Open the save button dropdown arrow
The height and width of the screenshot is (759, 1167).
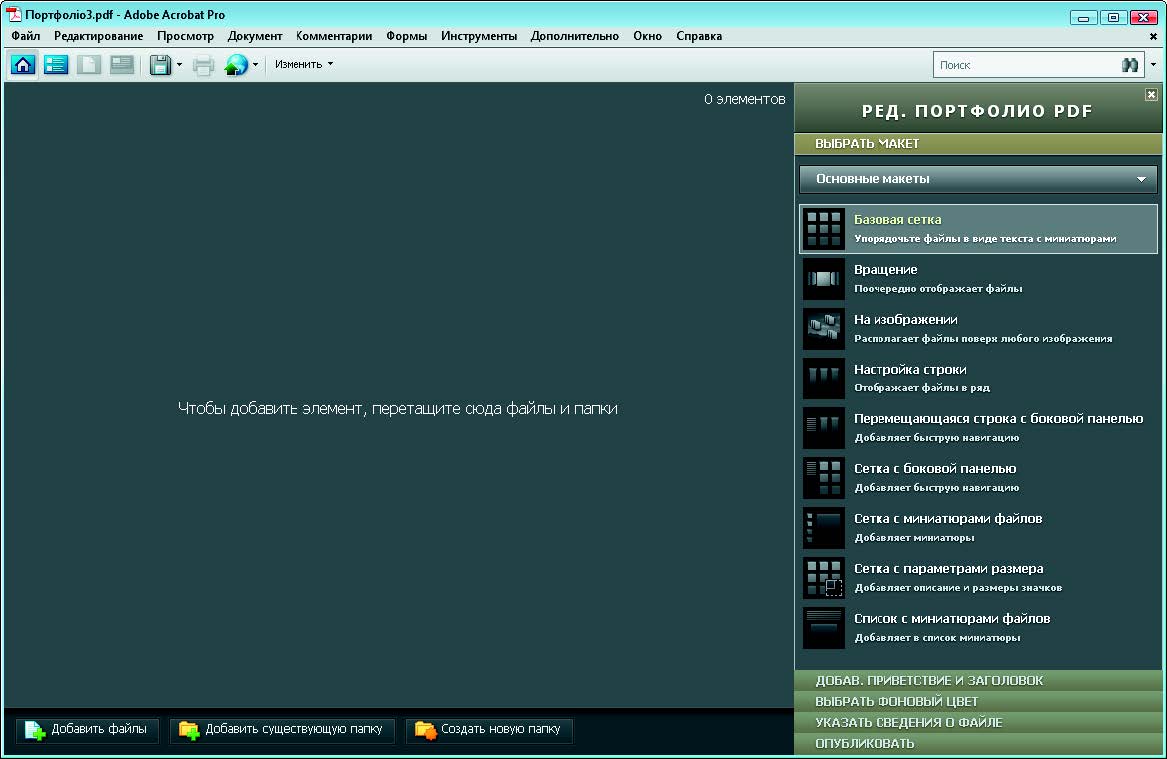tap(179, 65)
